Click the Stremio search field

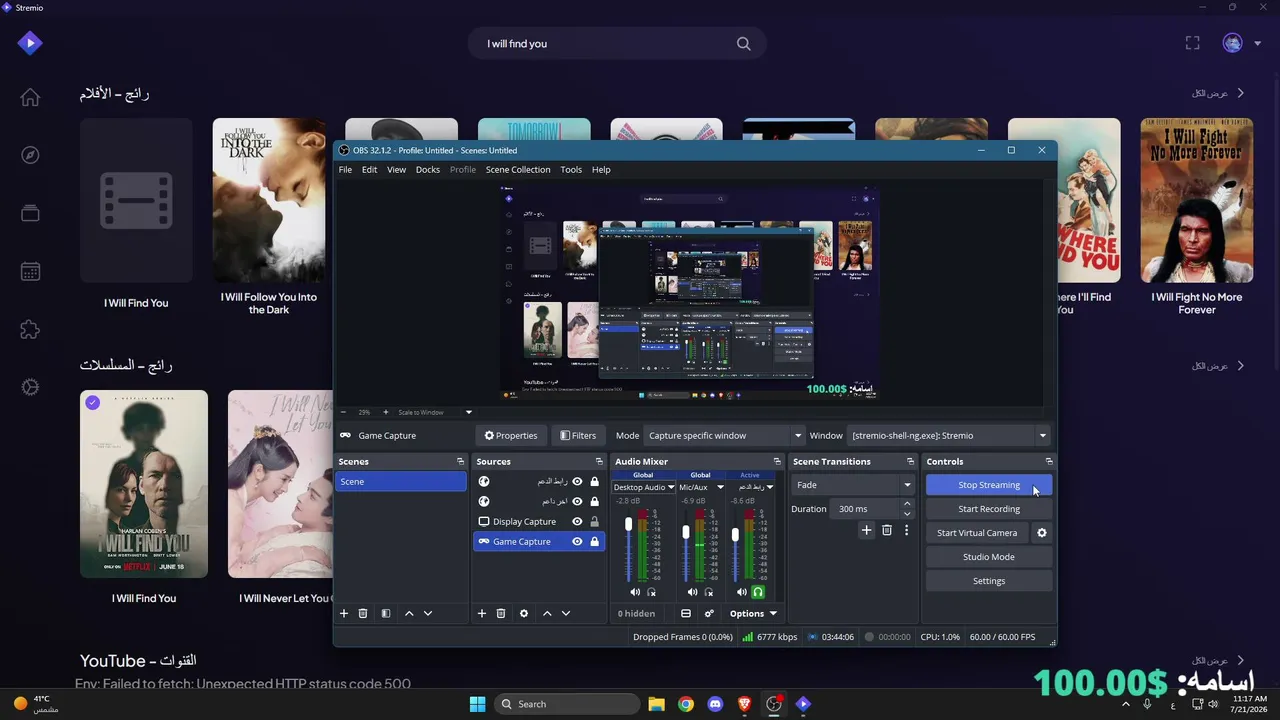pos(617,43)
